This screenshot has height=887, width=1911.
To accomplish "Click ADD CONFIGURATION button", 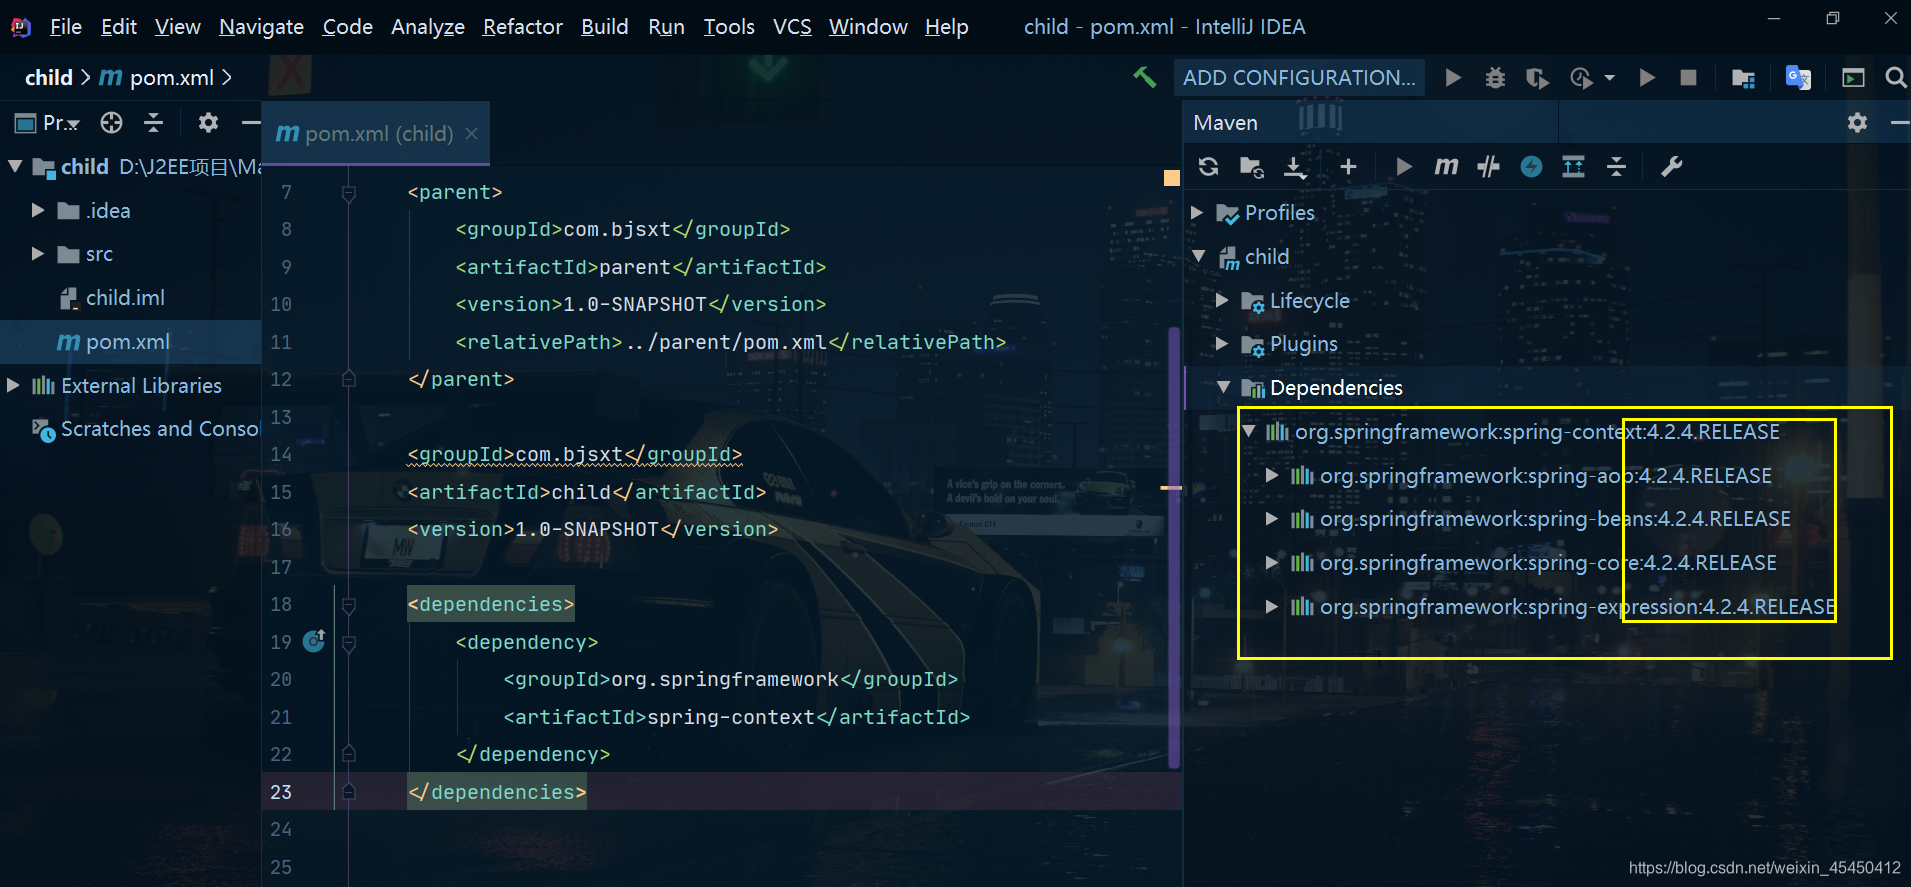I will [1299, 78].
